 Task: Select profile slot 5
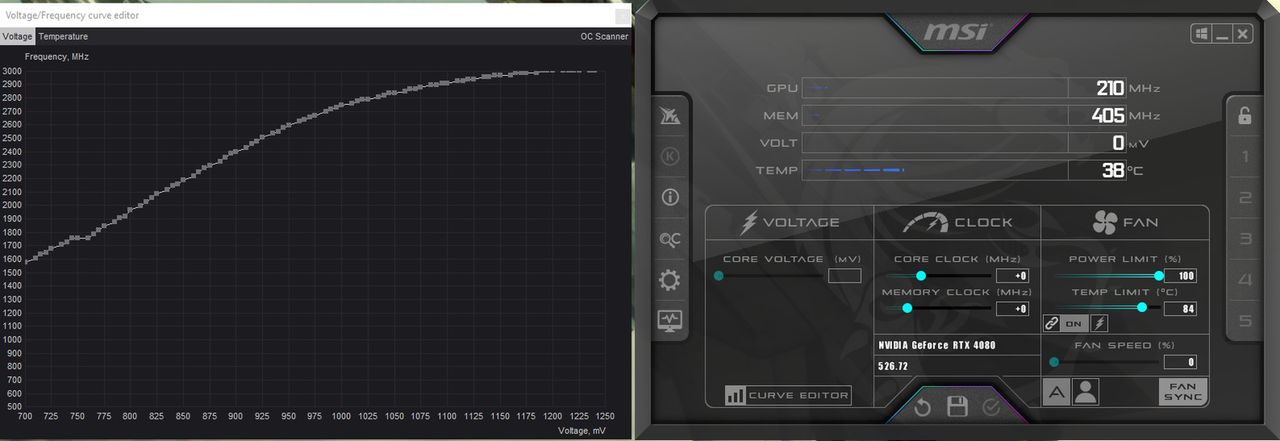coord(1245,321)
